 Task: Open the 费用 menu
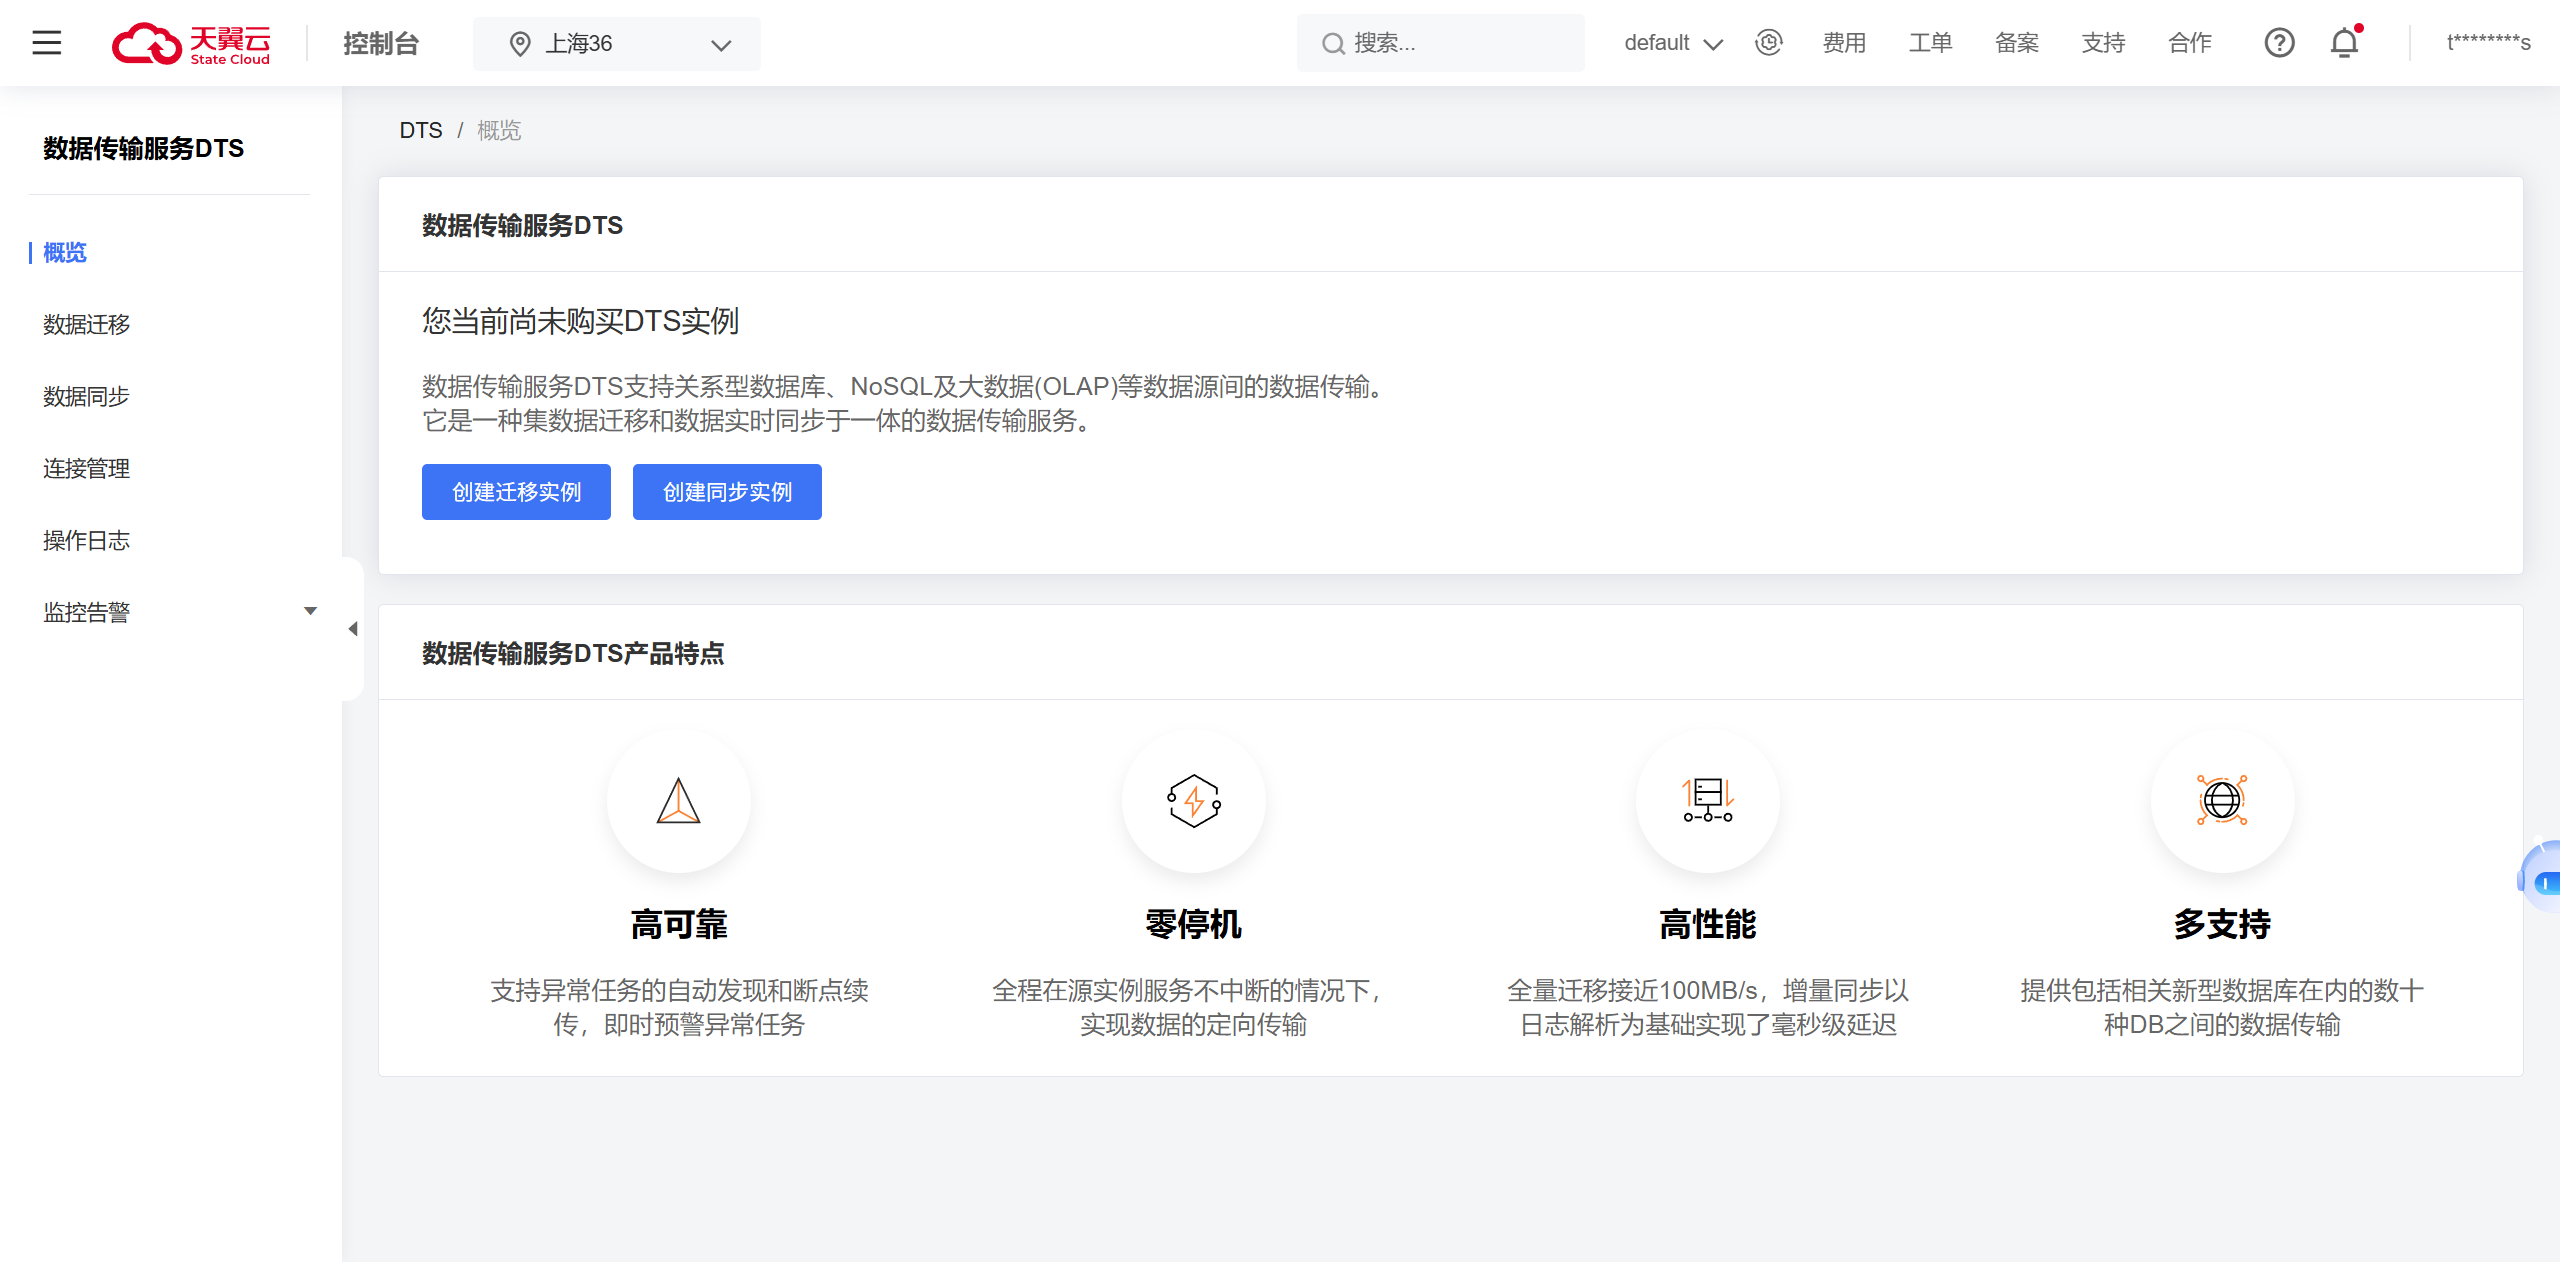pos(1844,43)
